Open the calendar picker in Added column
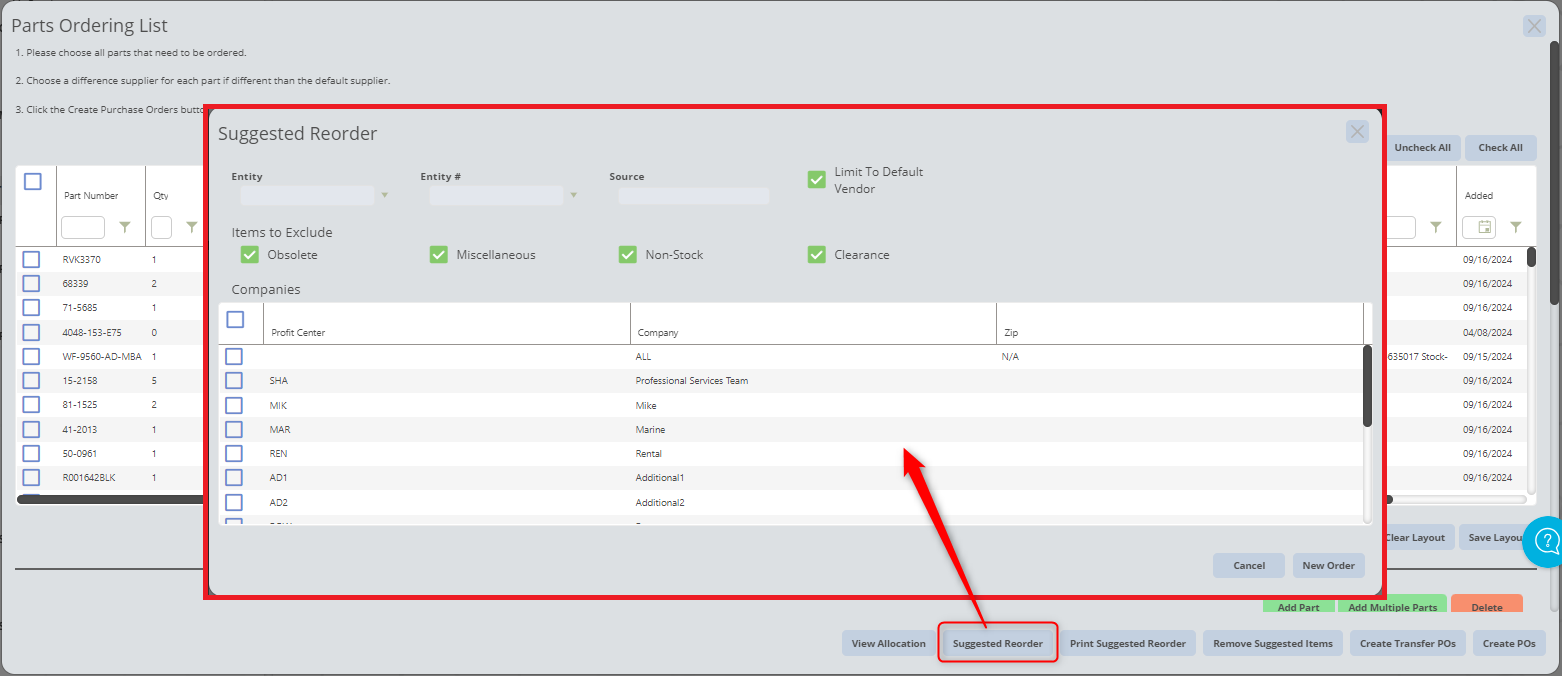Screen dimensions: 1562x676 1485,227
